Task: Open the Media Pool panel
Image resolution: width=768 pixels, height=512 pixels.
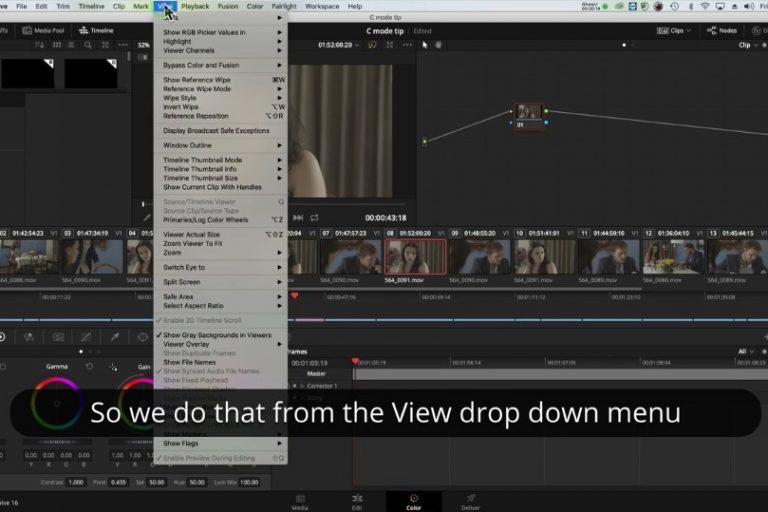Action: pyautogui.click(x=44, y=30)
